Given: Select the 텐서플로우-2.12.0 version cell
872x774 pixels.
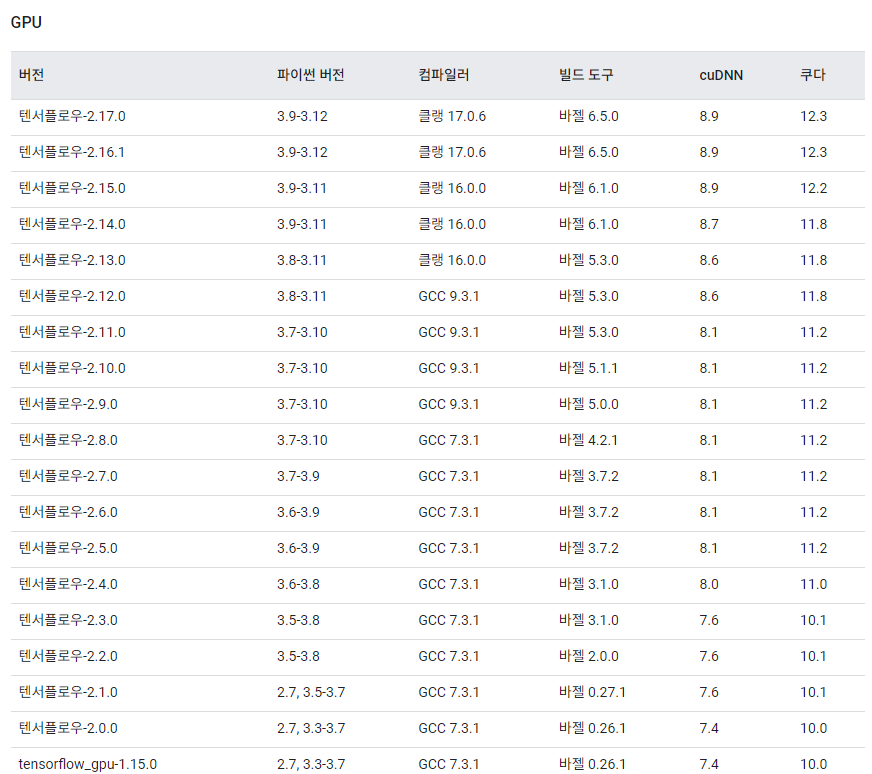Looking at the screenshot, I should coord(72,296).
